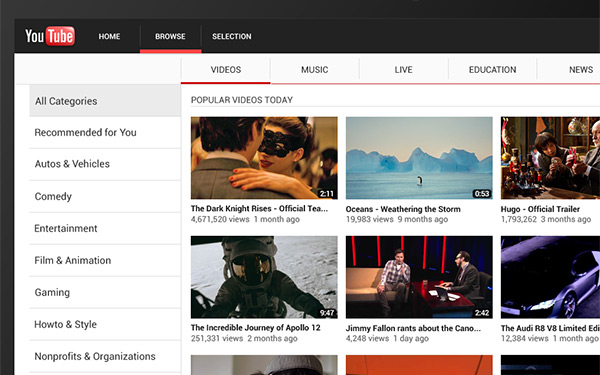600x375 pixels.
Task: Select the BROWSE tab
Action: coord(170,36)
